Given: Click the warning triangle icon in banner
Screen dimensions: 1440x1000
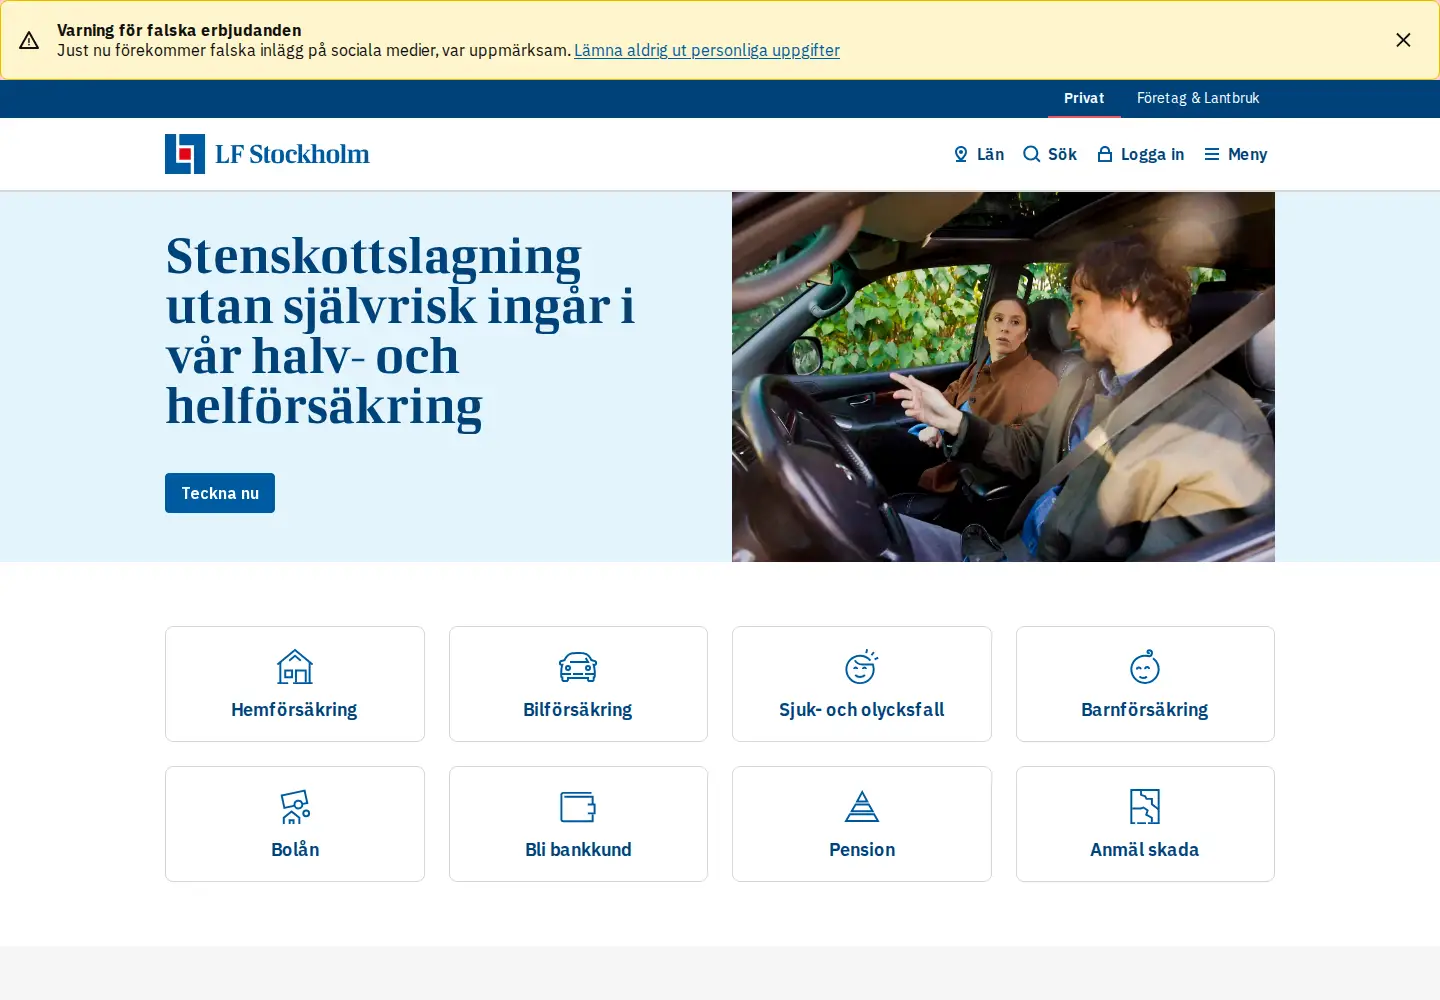Looking at the screenshot, I should pyautogui.click(x=29, y=40).
